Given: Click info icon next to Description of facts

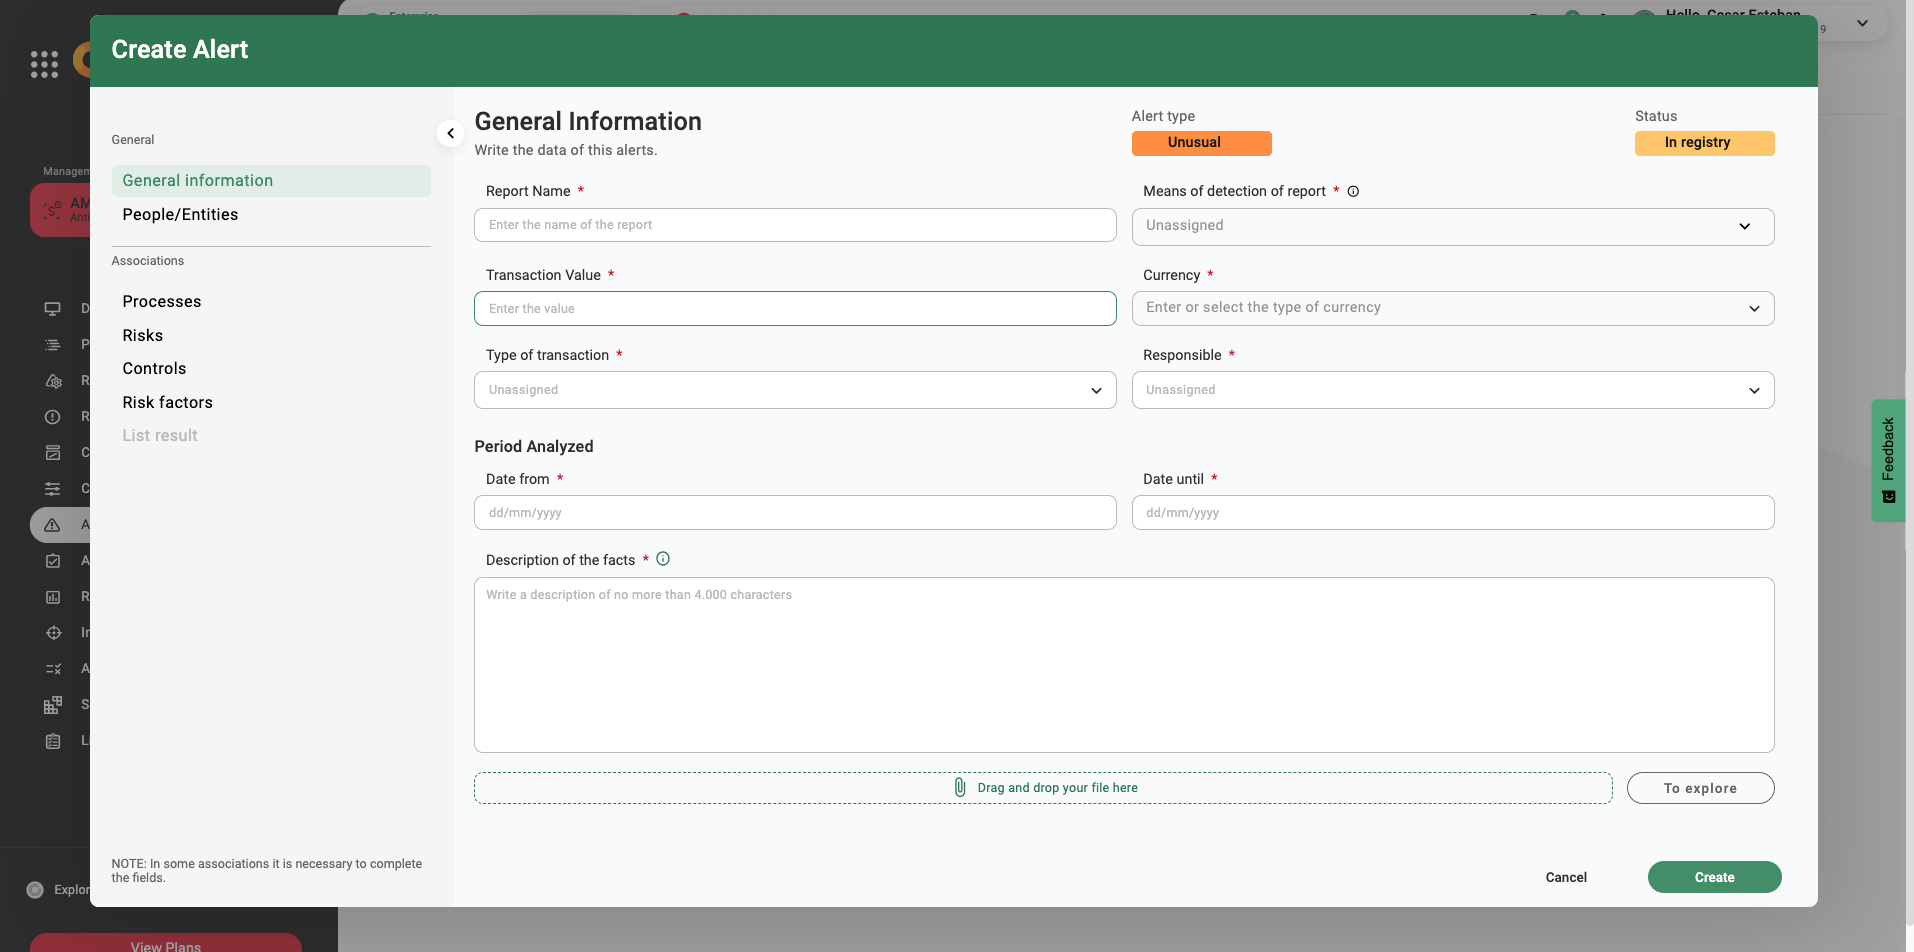Looking at the screenshot, I should 663,559.
